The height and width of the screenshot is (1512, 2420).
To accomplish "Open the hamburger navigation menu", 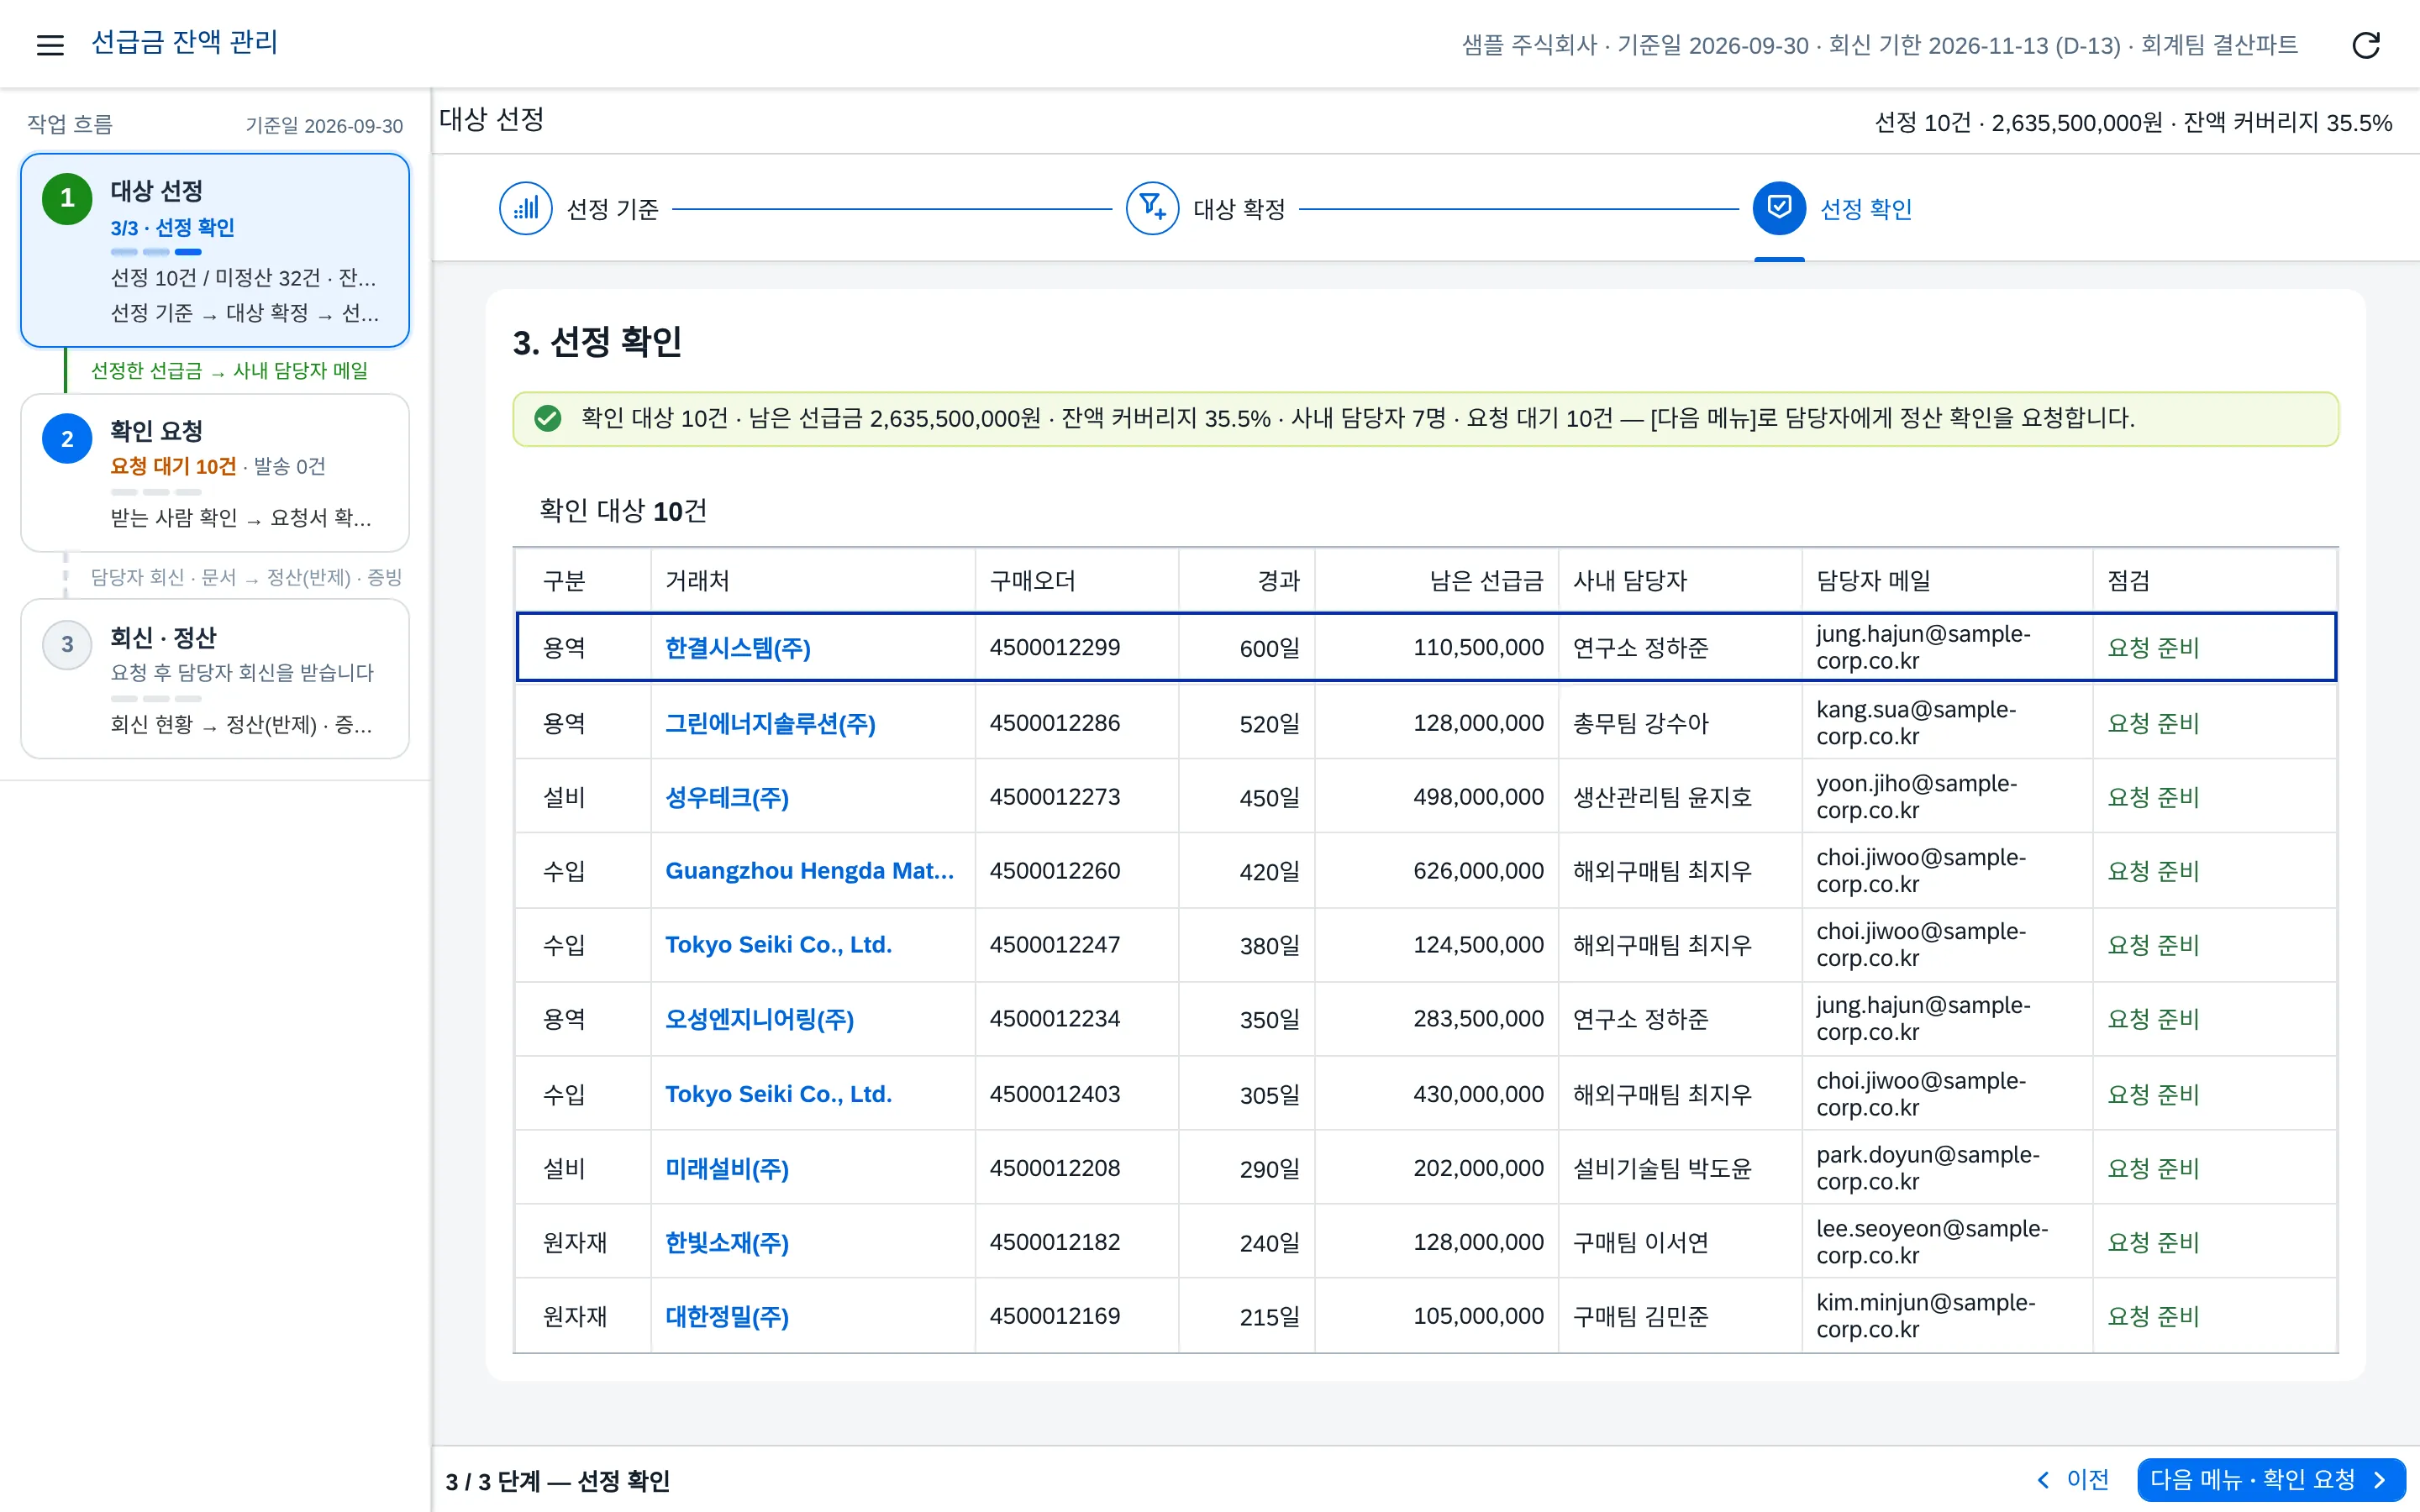I will tap(50, 44).
